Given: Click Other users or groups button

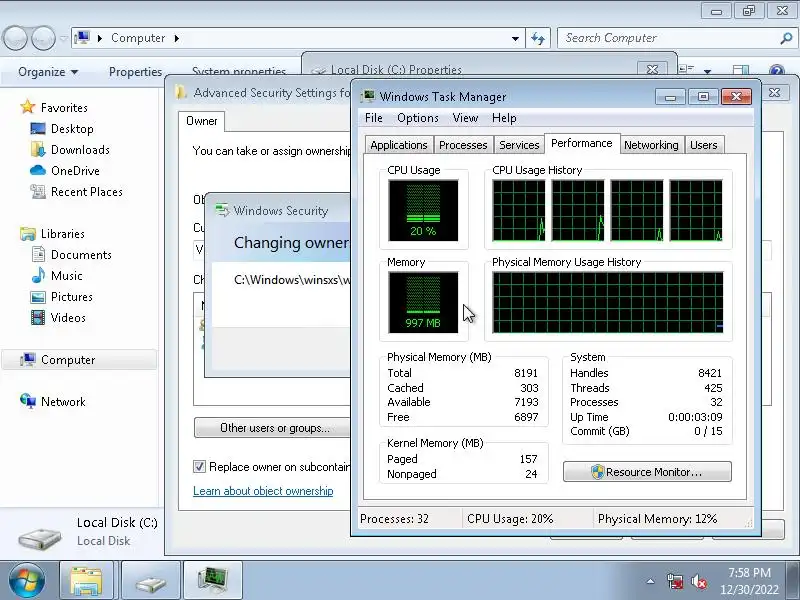Looking at the screenshot, I should click(x=274, y=428).
